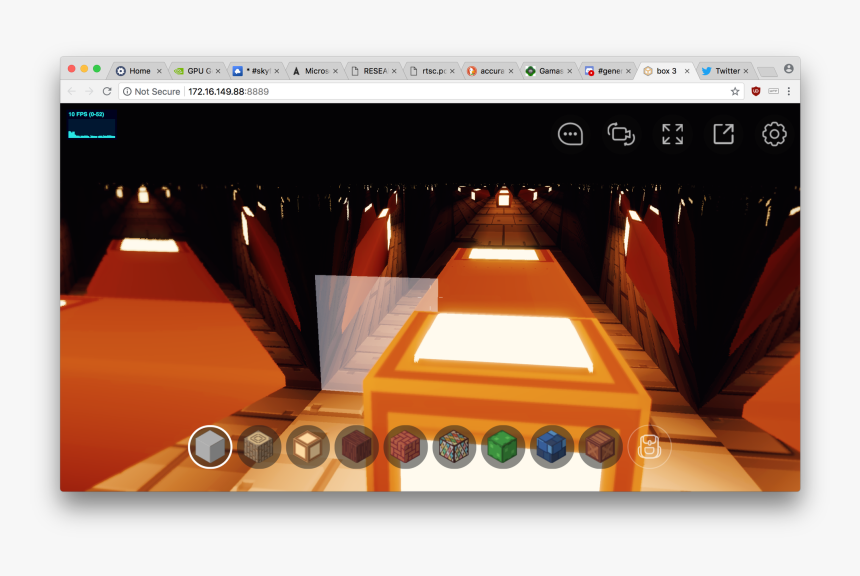Close the Twitter tab
860x576 pixels.
point(745,71)
